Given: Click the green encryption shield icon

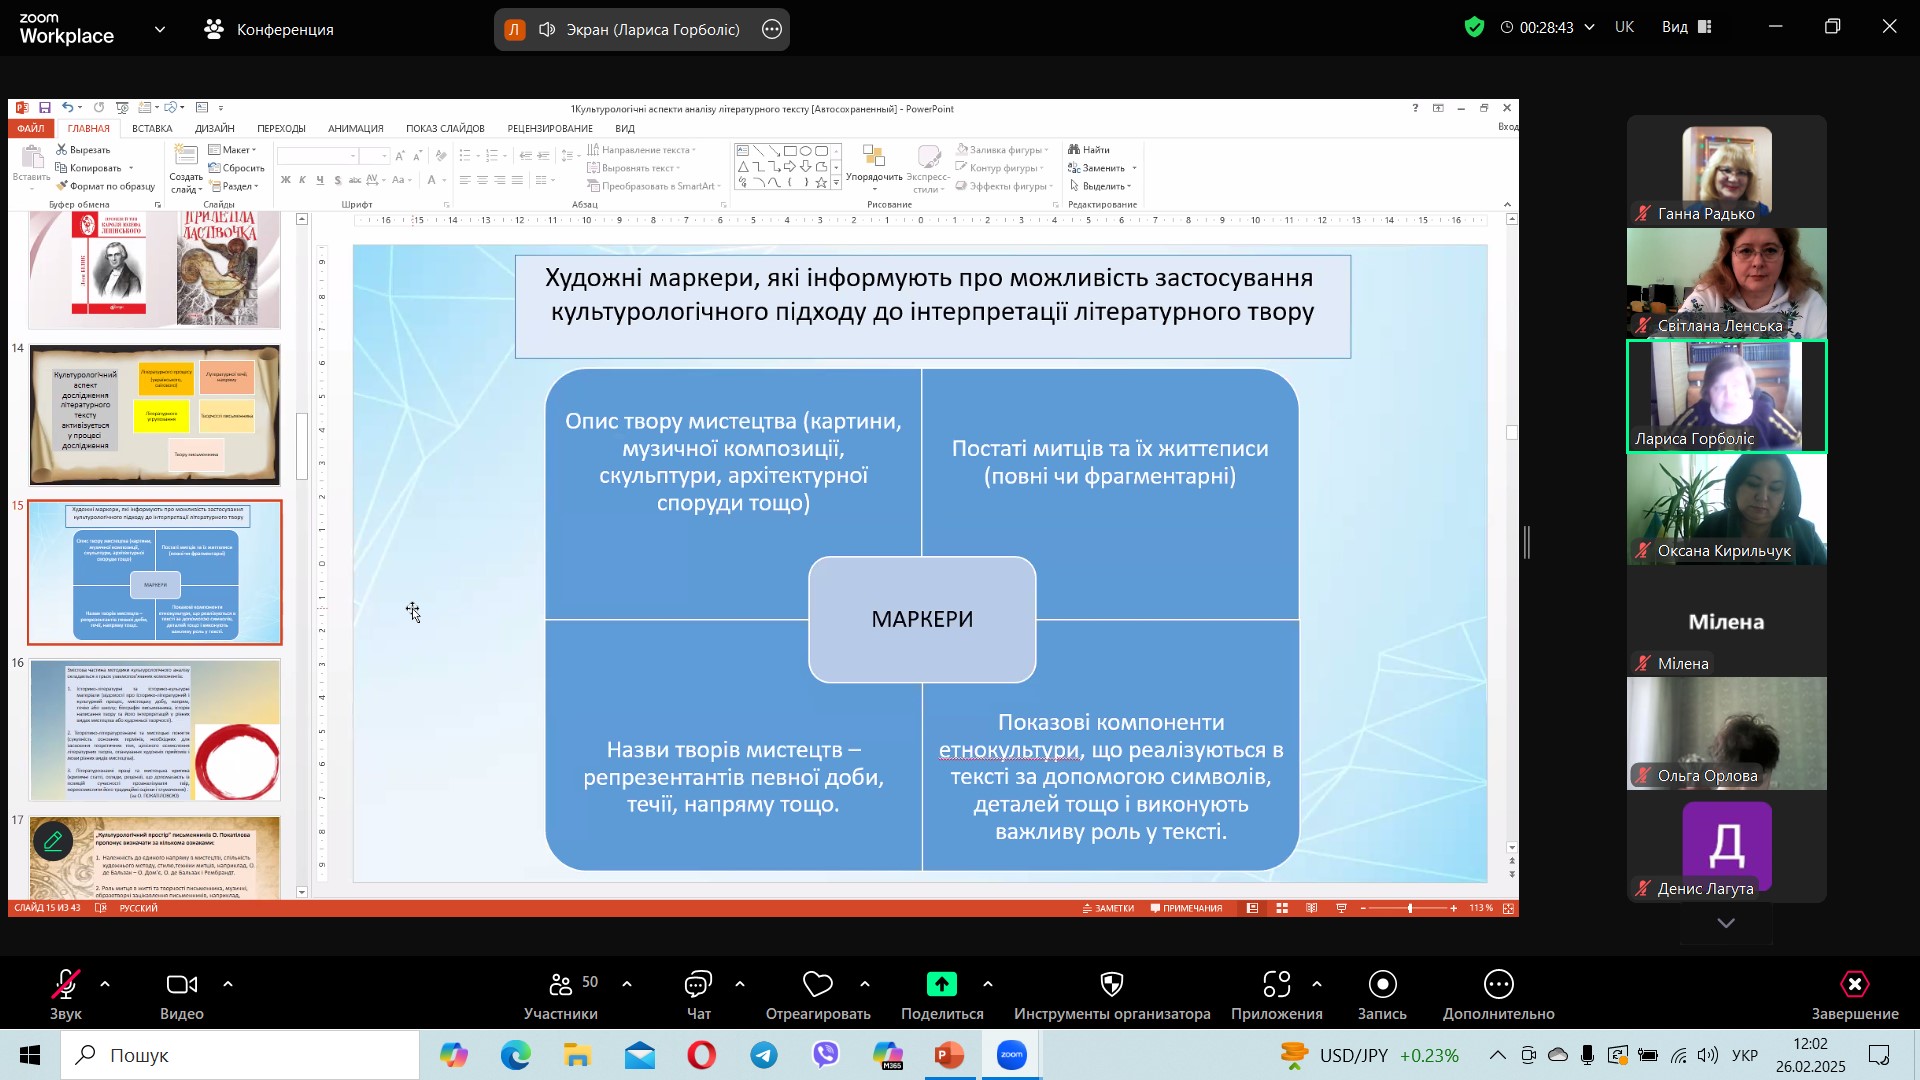Looking at the screenshot, I should tap(1475, 28).
